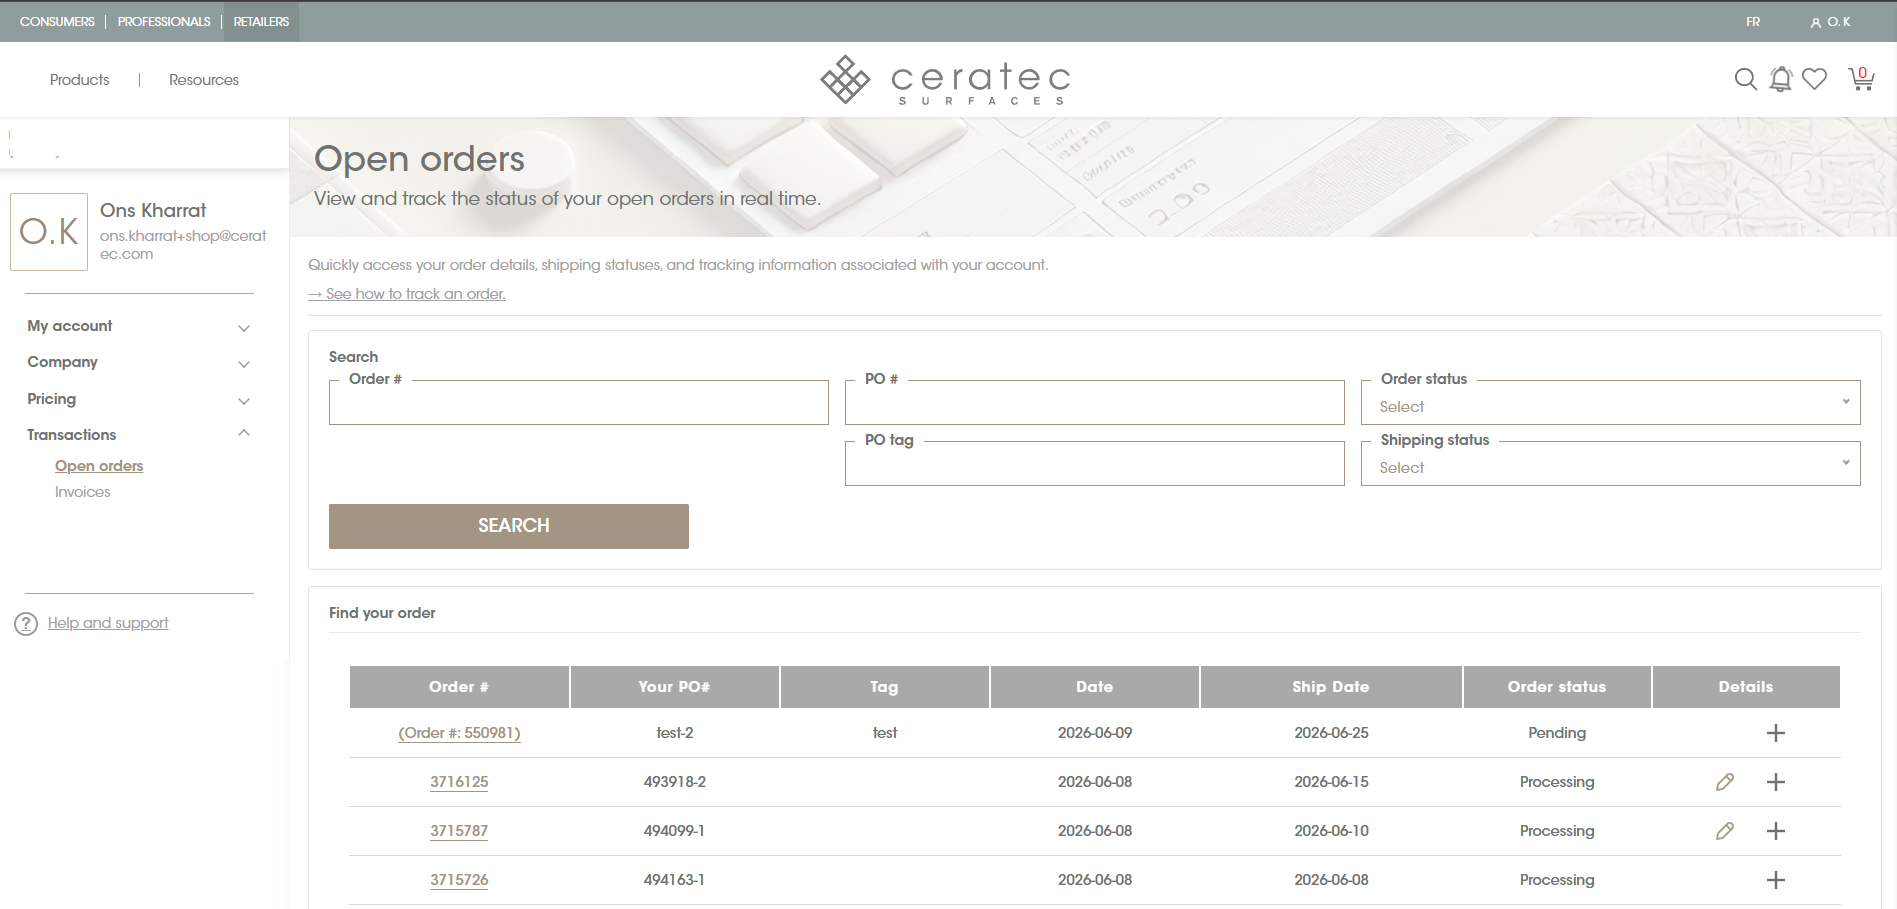The height and width of the screenshot is (909, 1897).
Task: Open the Products menu
Action: click(x=80, y=80)
